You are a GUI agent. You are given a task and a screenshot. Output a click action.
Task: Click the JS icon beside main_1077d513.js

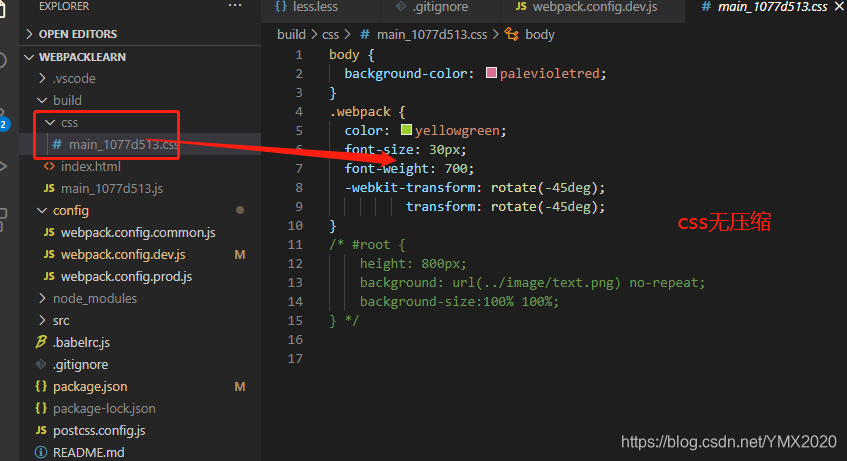[x=49, y=189]
